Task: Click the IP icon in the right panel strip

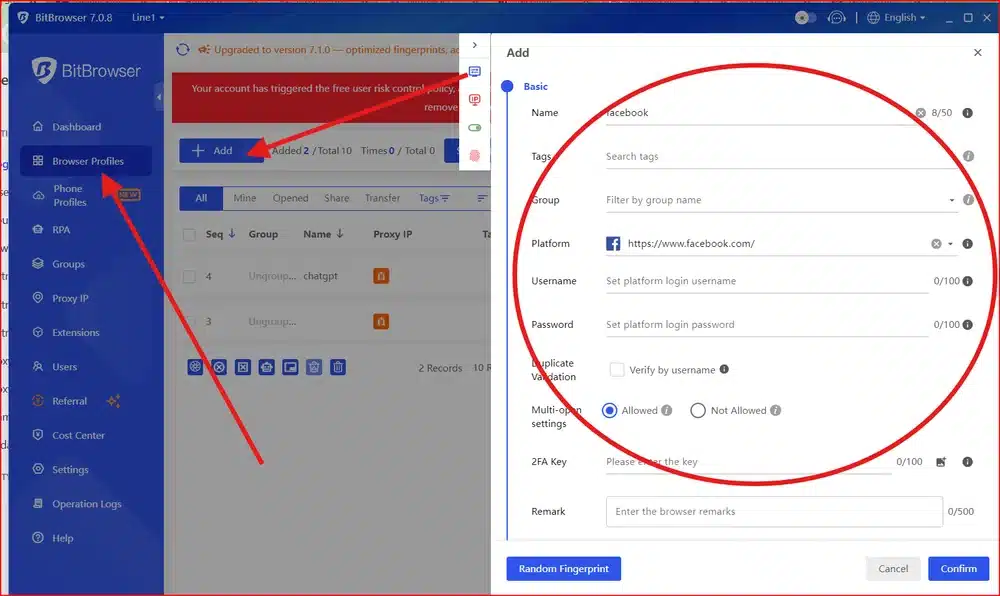Action: pyautogui.click(x=474, y=99)
